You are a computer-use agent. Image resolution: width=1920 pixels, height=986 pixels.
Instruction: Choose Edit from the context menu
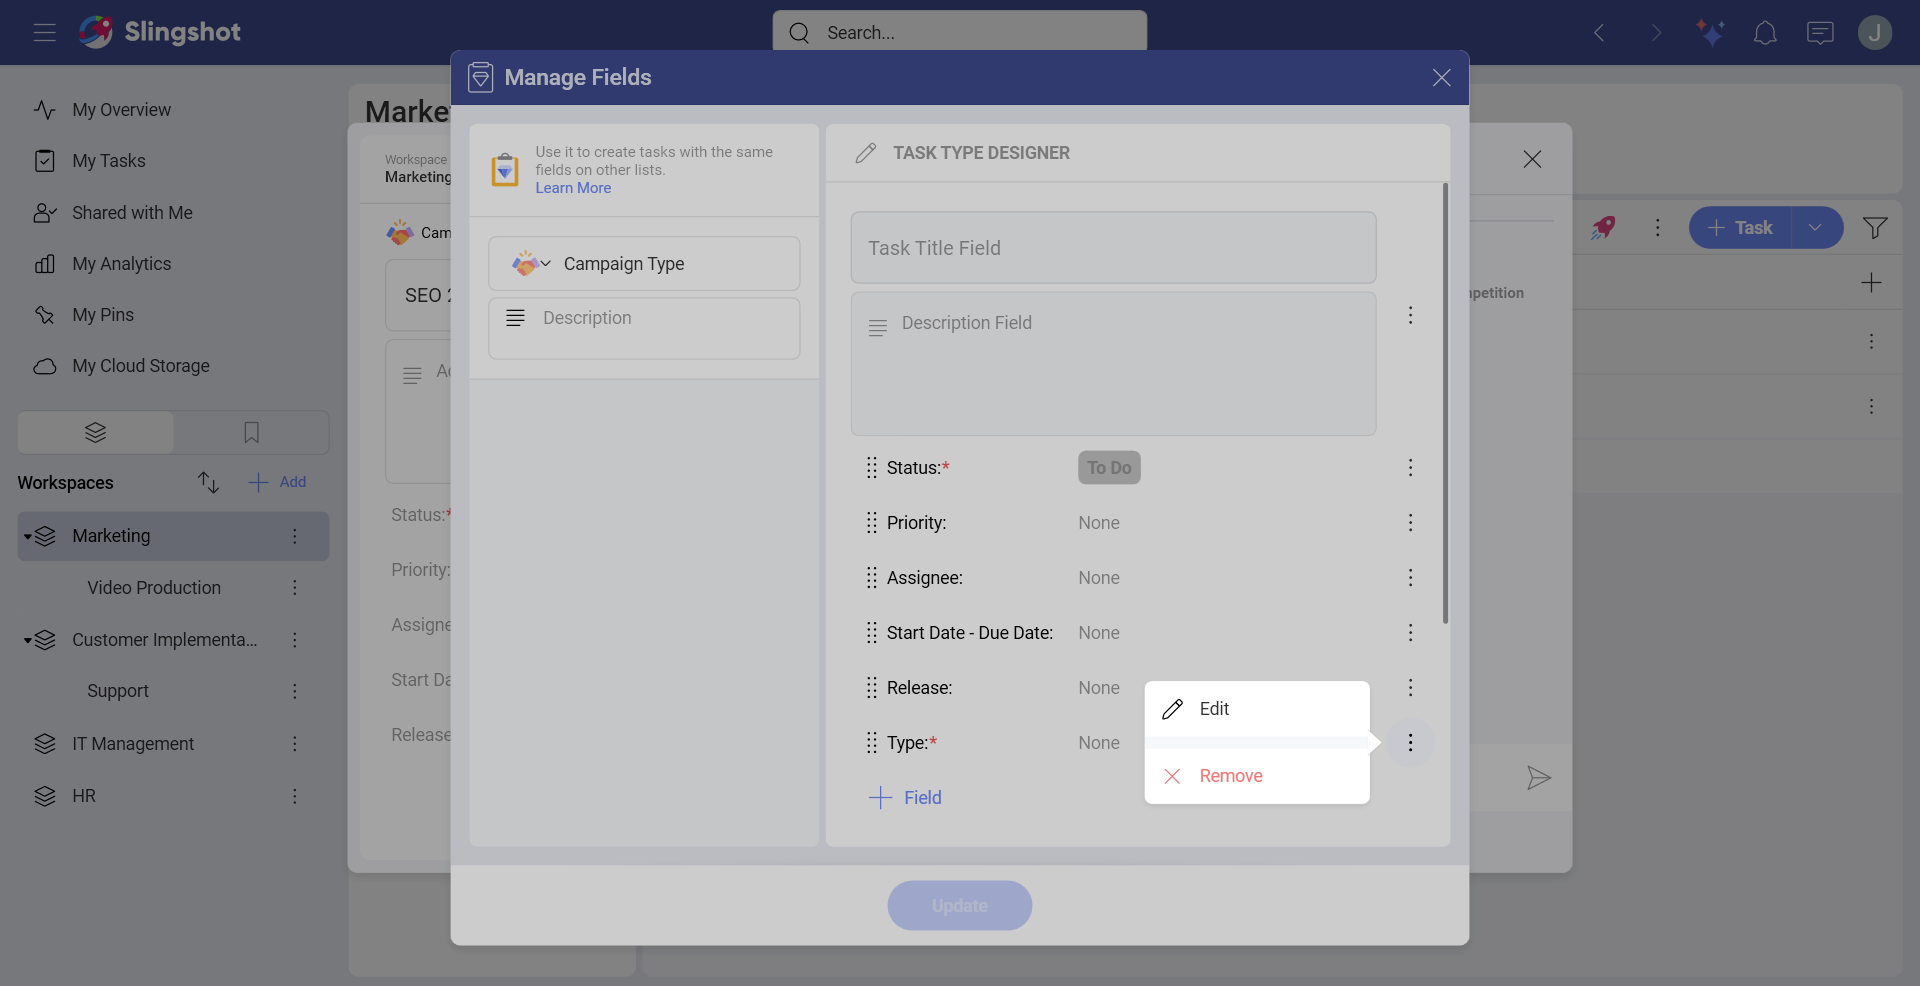(x=1257, y=709)
